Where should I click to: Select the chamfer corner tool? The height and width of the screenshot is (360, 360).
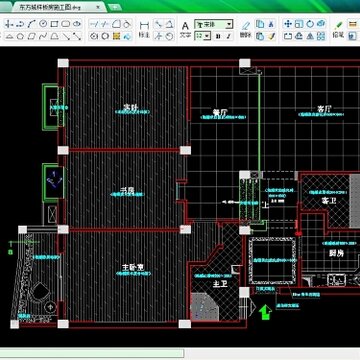click(x=116, y=24)
